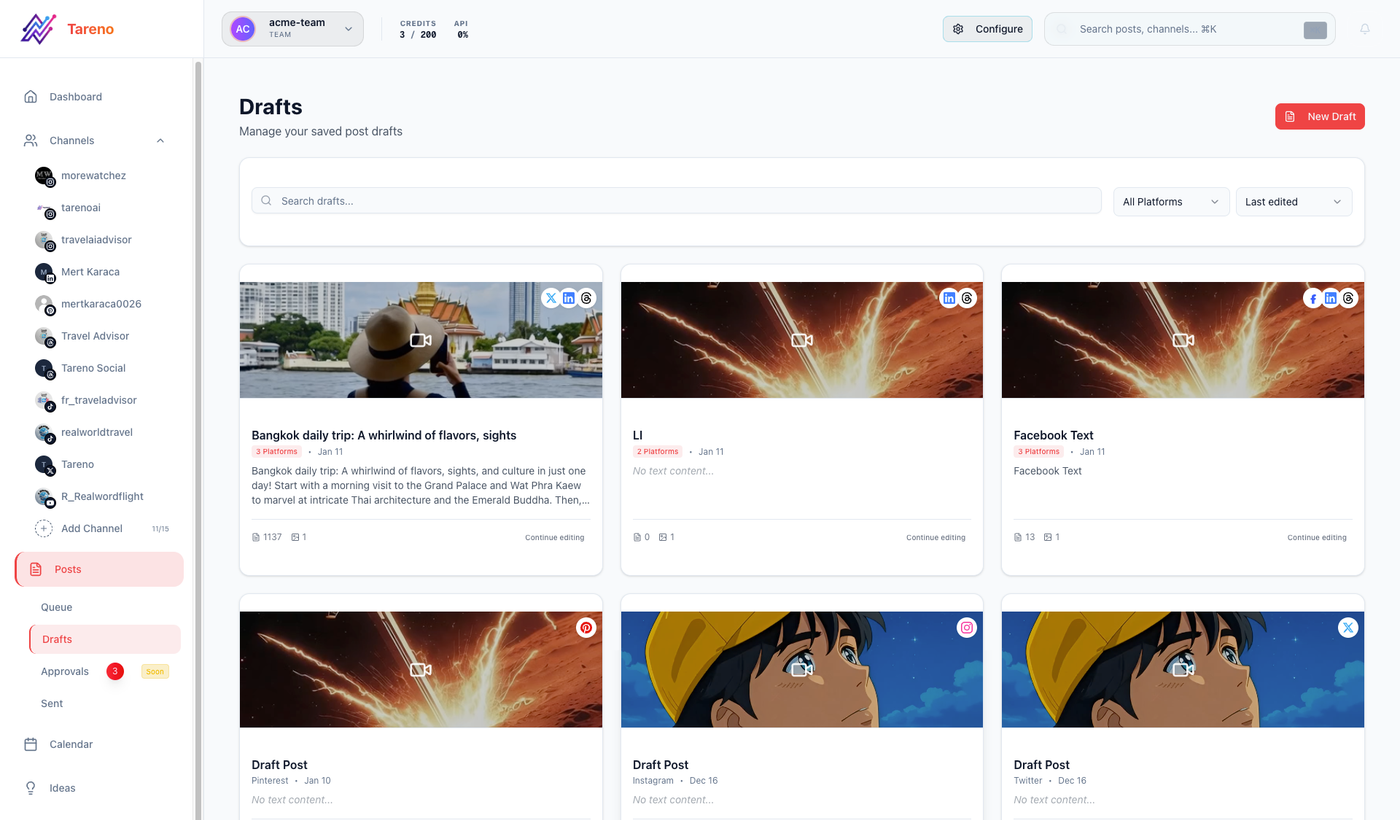Click the 3 Platforms badge on Bangkok draft
Viewport: 1400px width, 820px height.
click(x=277, y=452)
